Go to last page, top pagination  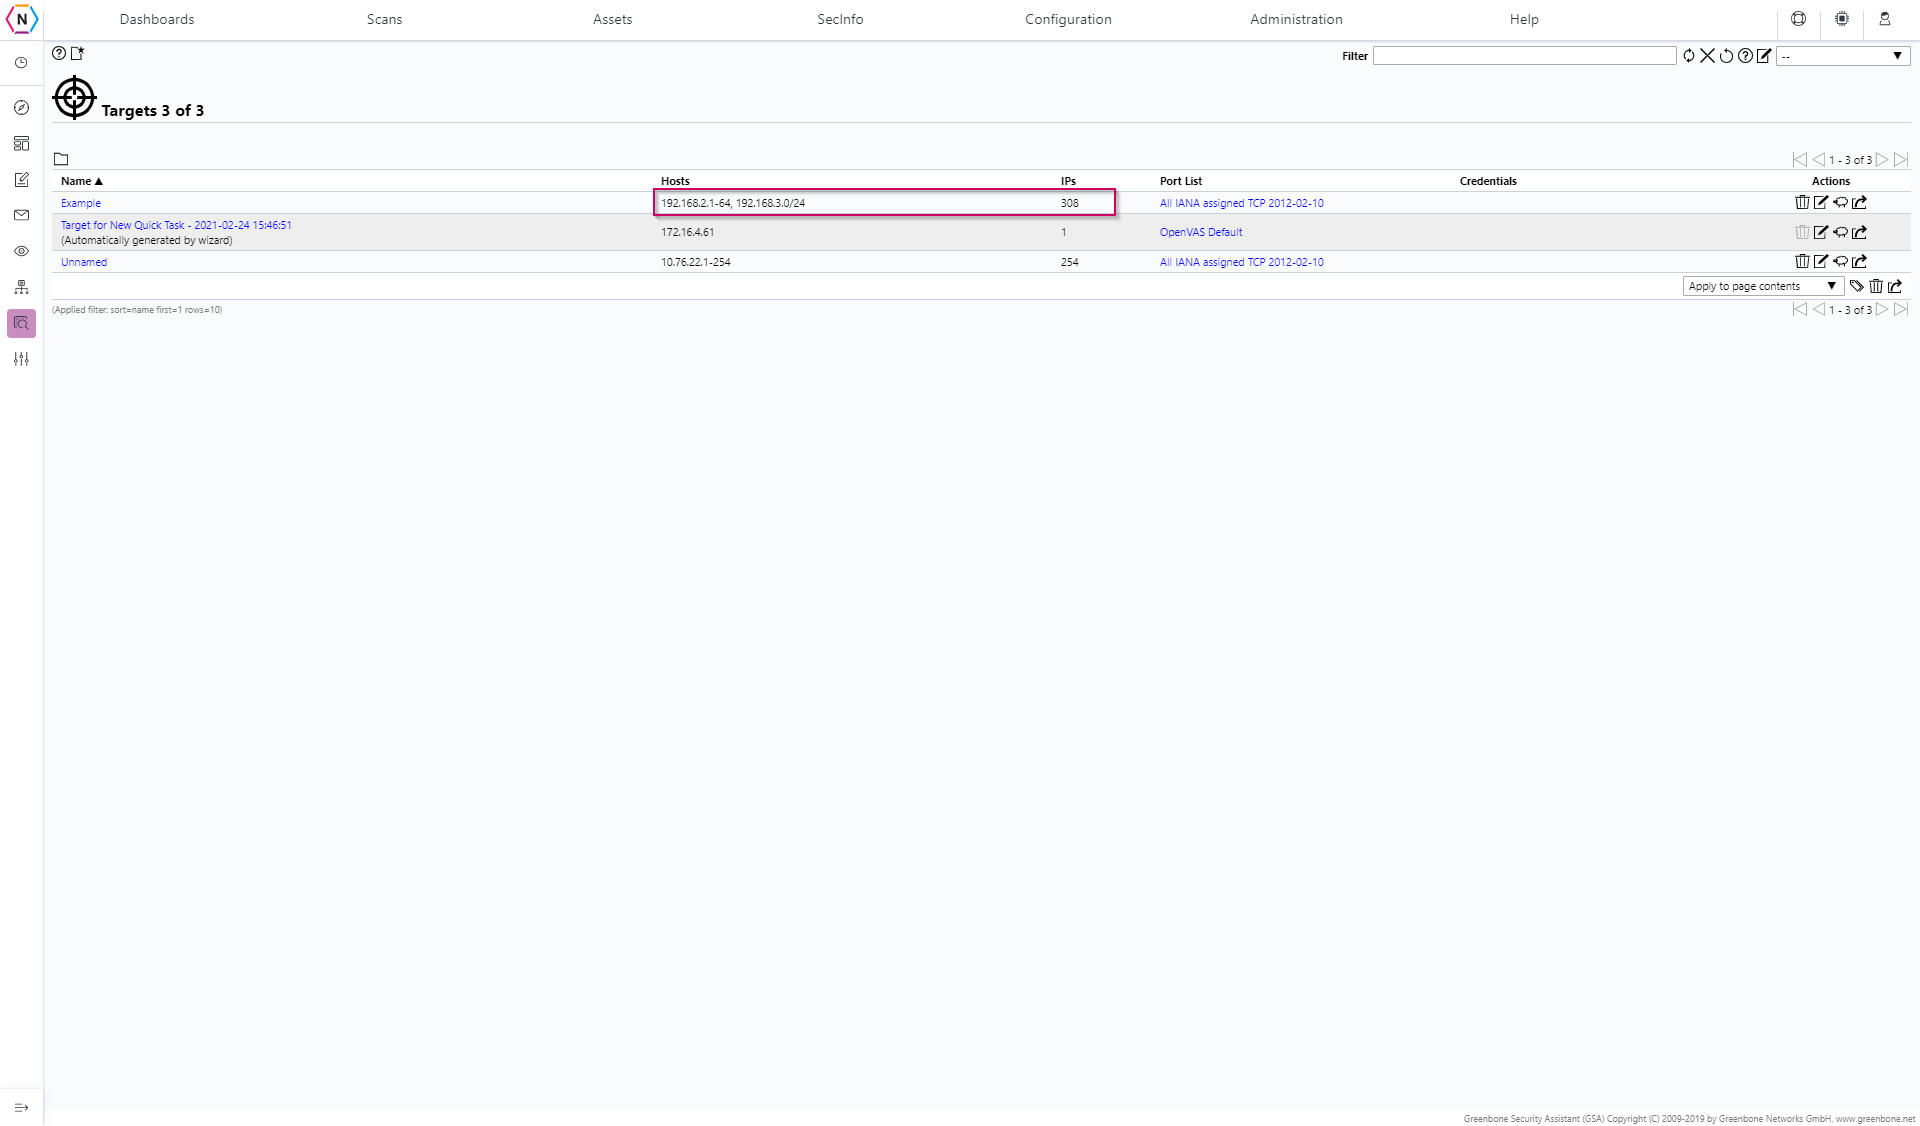coord(1901,160)
